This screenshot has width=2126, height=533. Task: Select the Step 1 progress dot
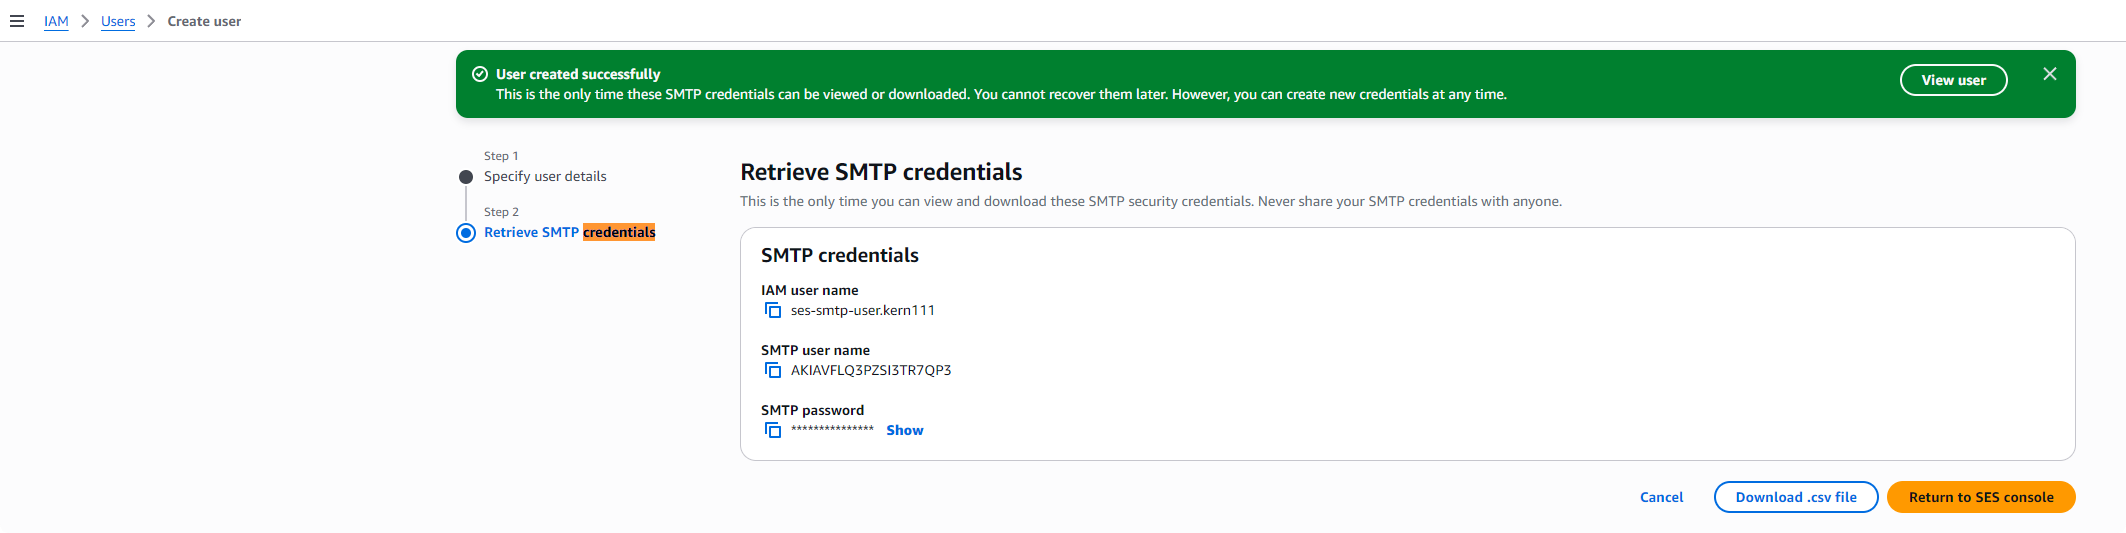[466, 177]
